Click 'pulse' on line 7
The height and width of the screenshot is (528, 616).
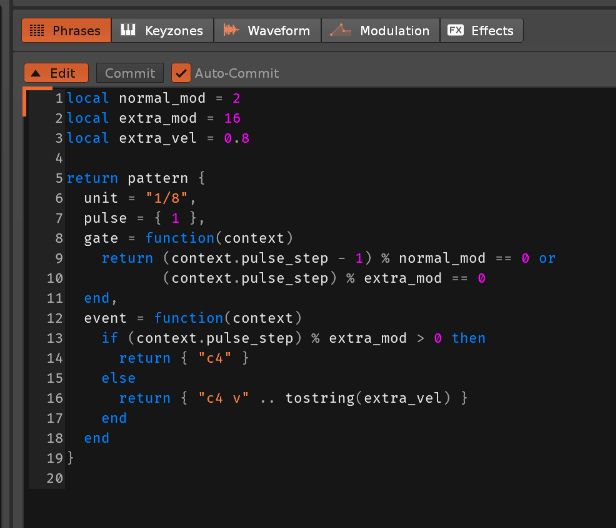[105, 218]
